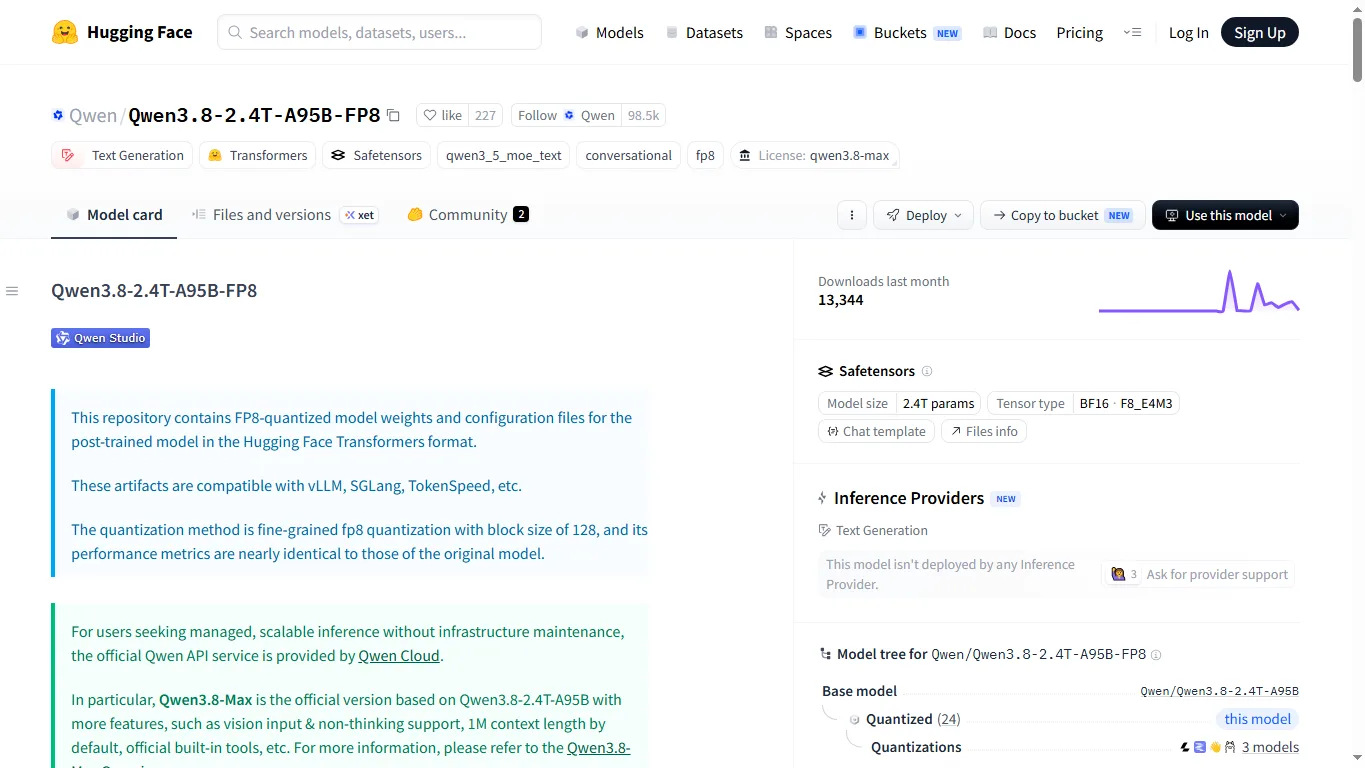Click the Sign Up button
The width and height of the screenshot is (1365, 768).
[1259, 33]
